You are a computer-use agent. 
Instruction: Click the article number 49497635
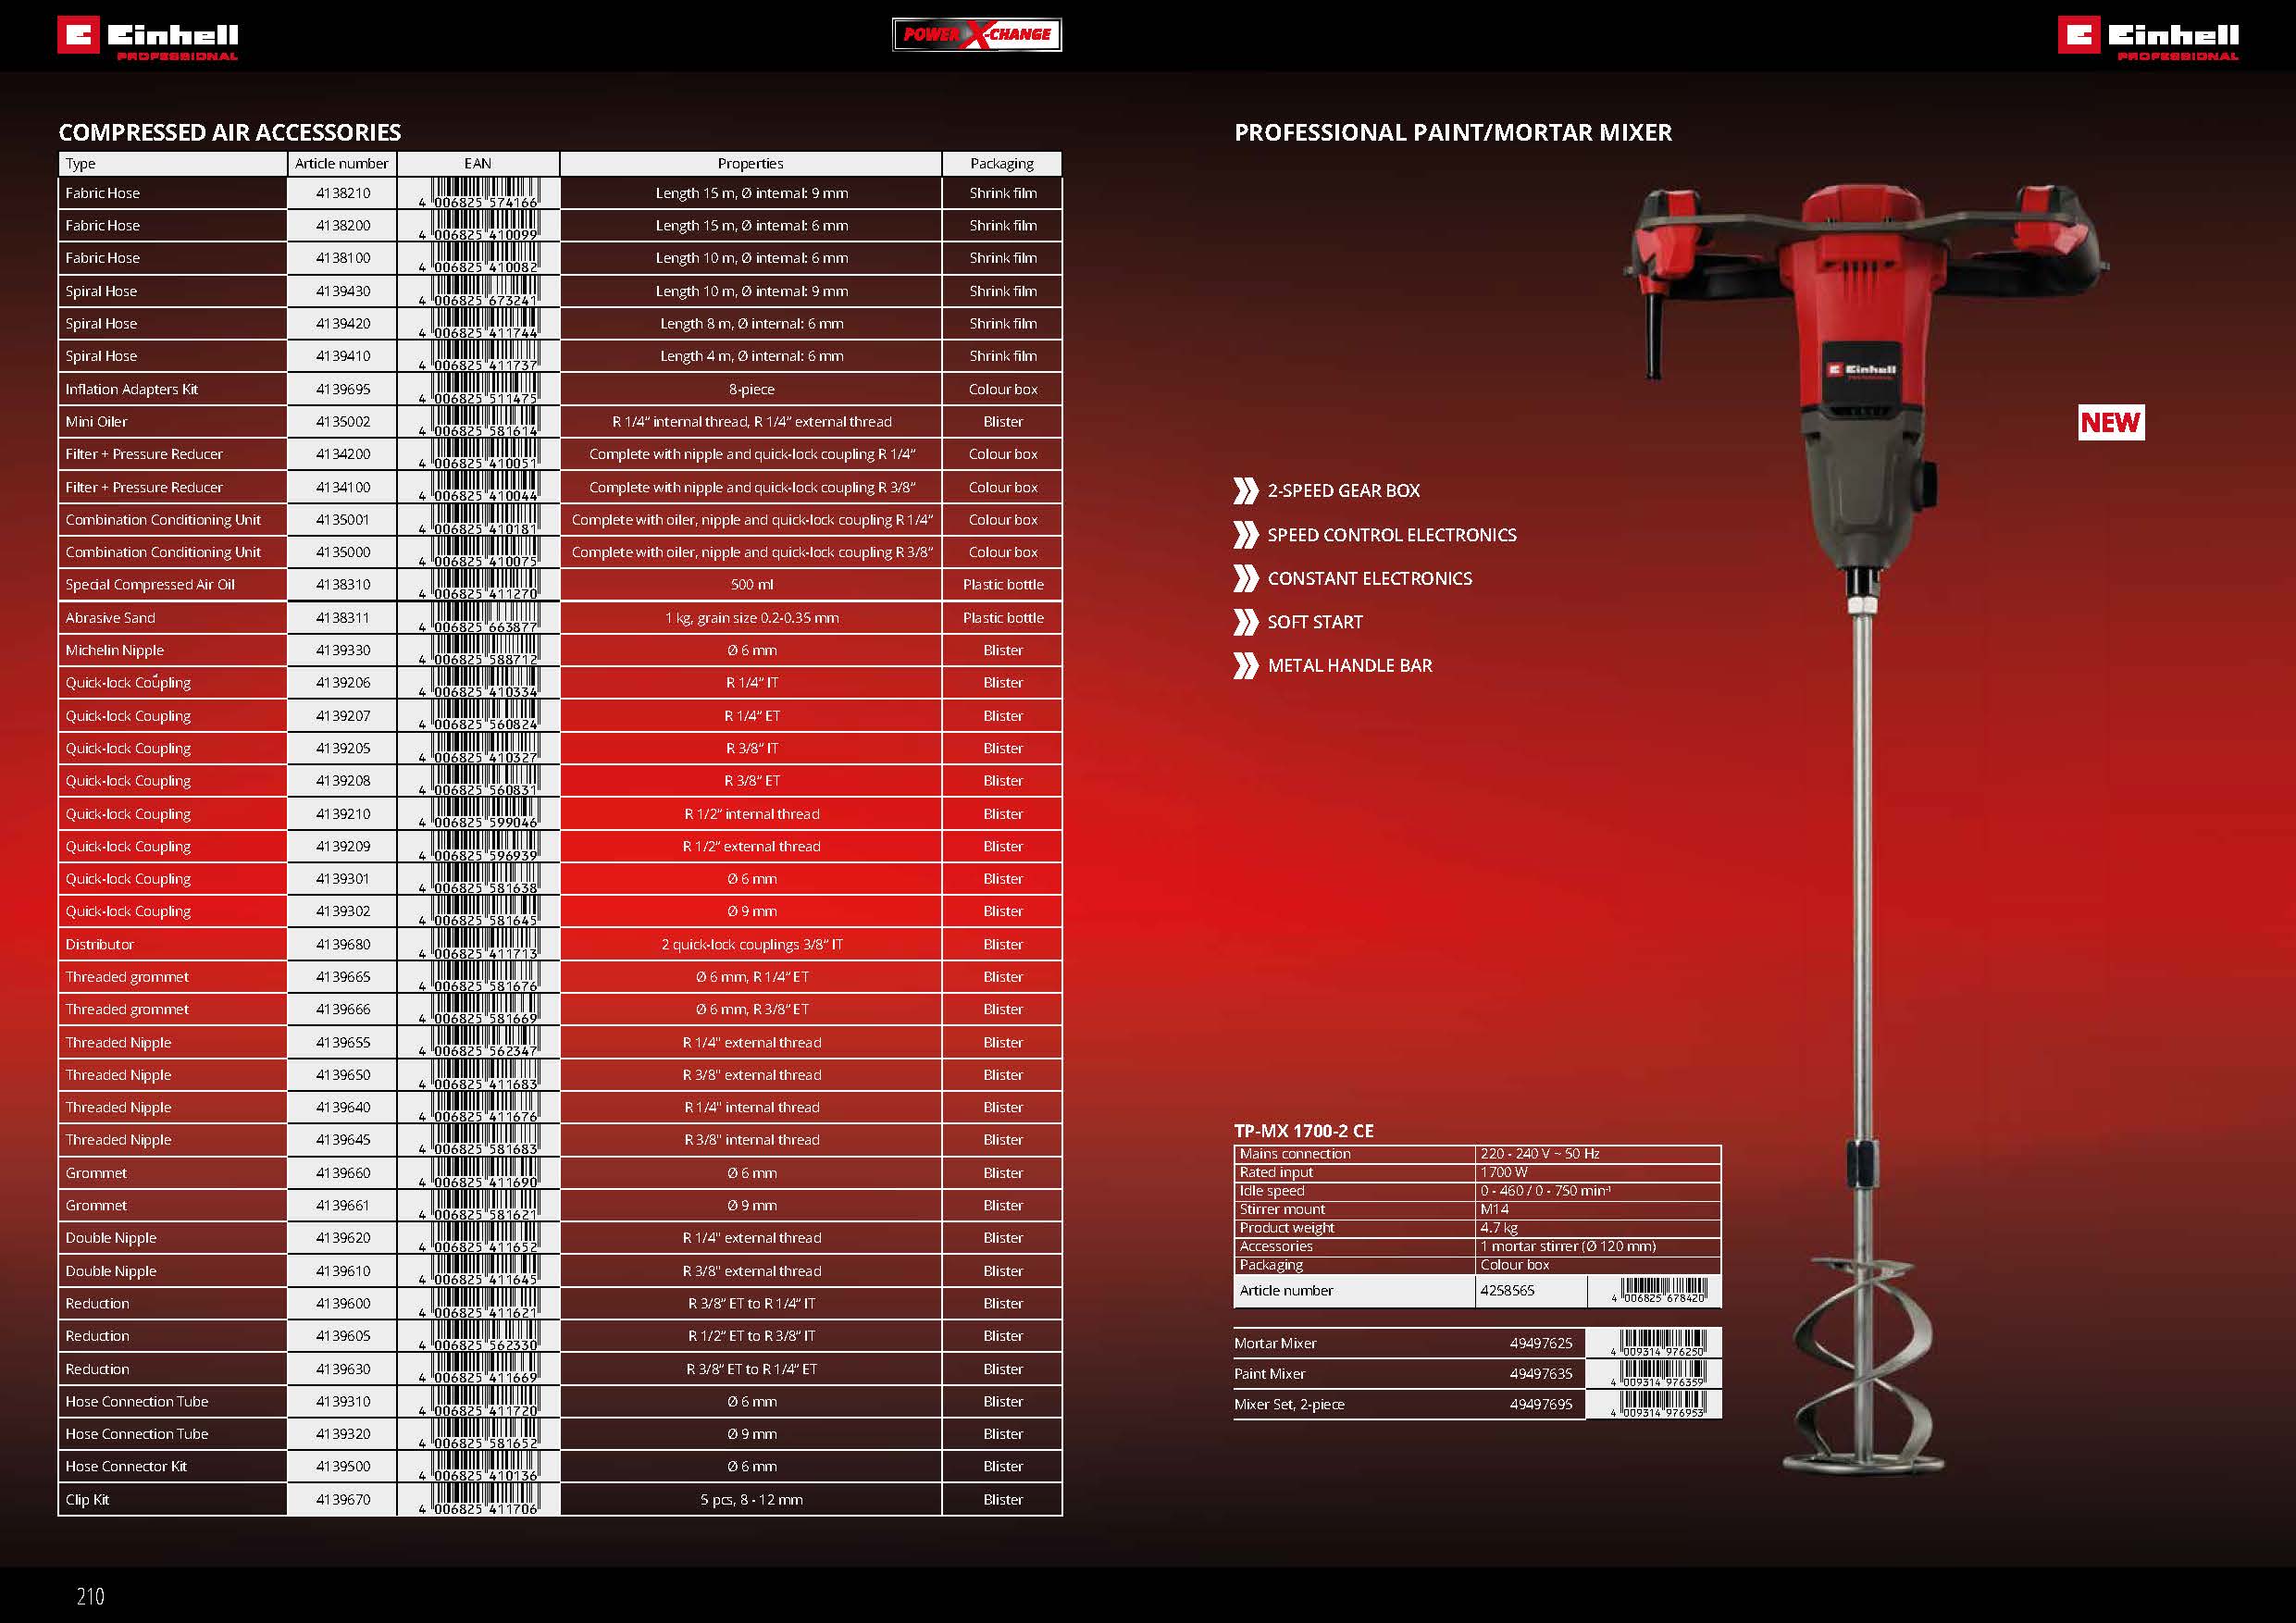1541,1374
